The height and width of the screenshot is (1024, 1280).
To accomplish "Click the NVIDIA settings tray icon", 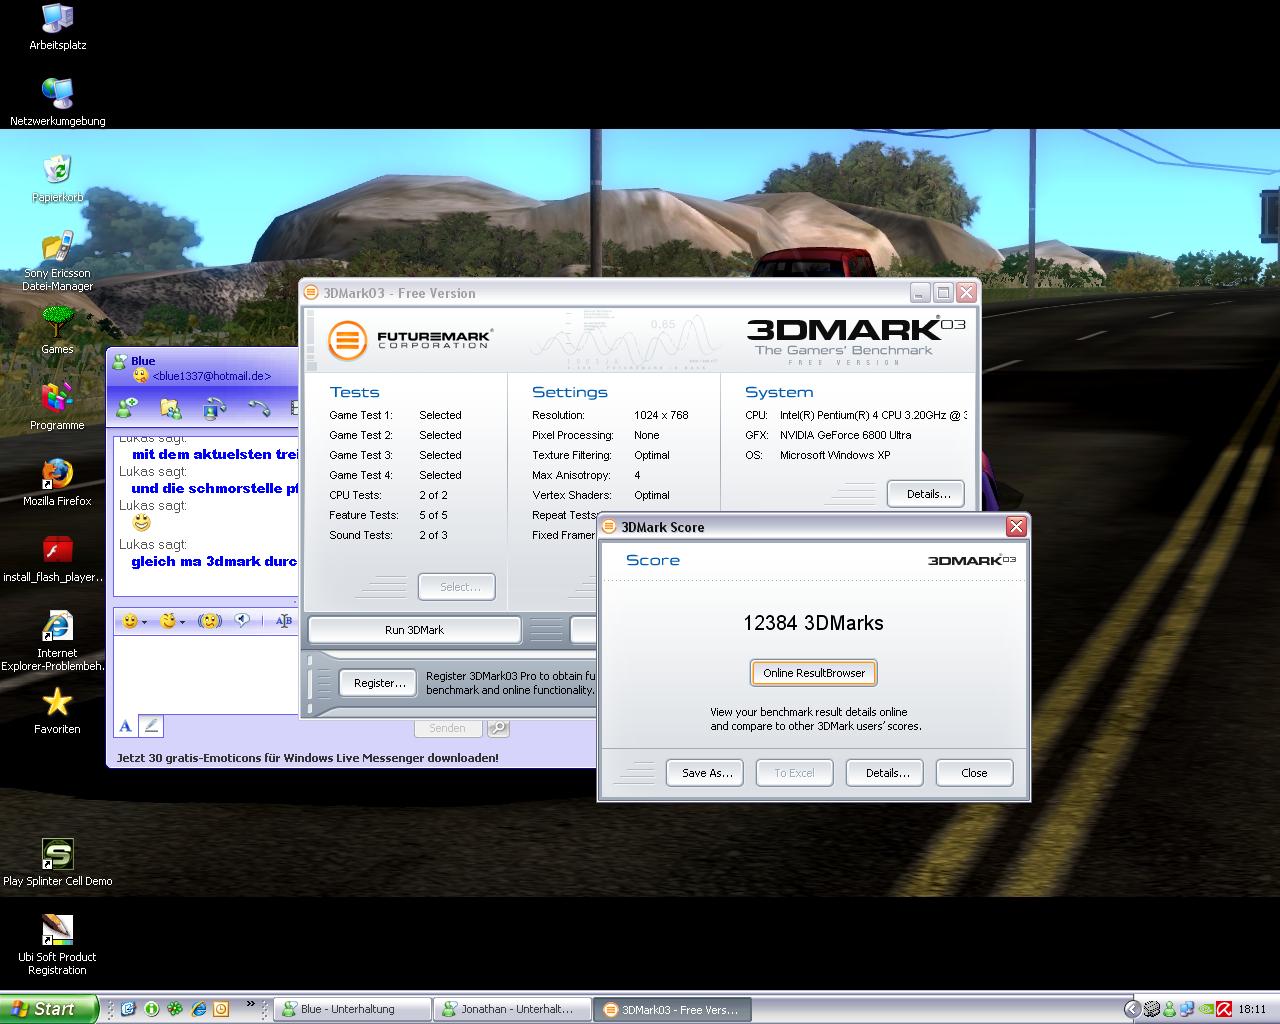I will [x=1205, y=1009].
